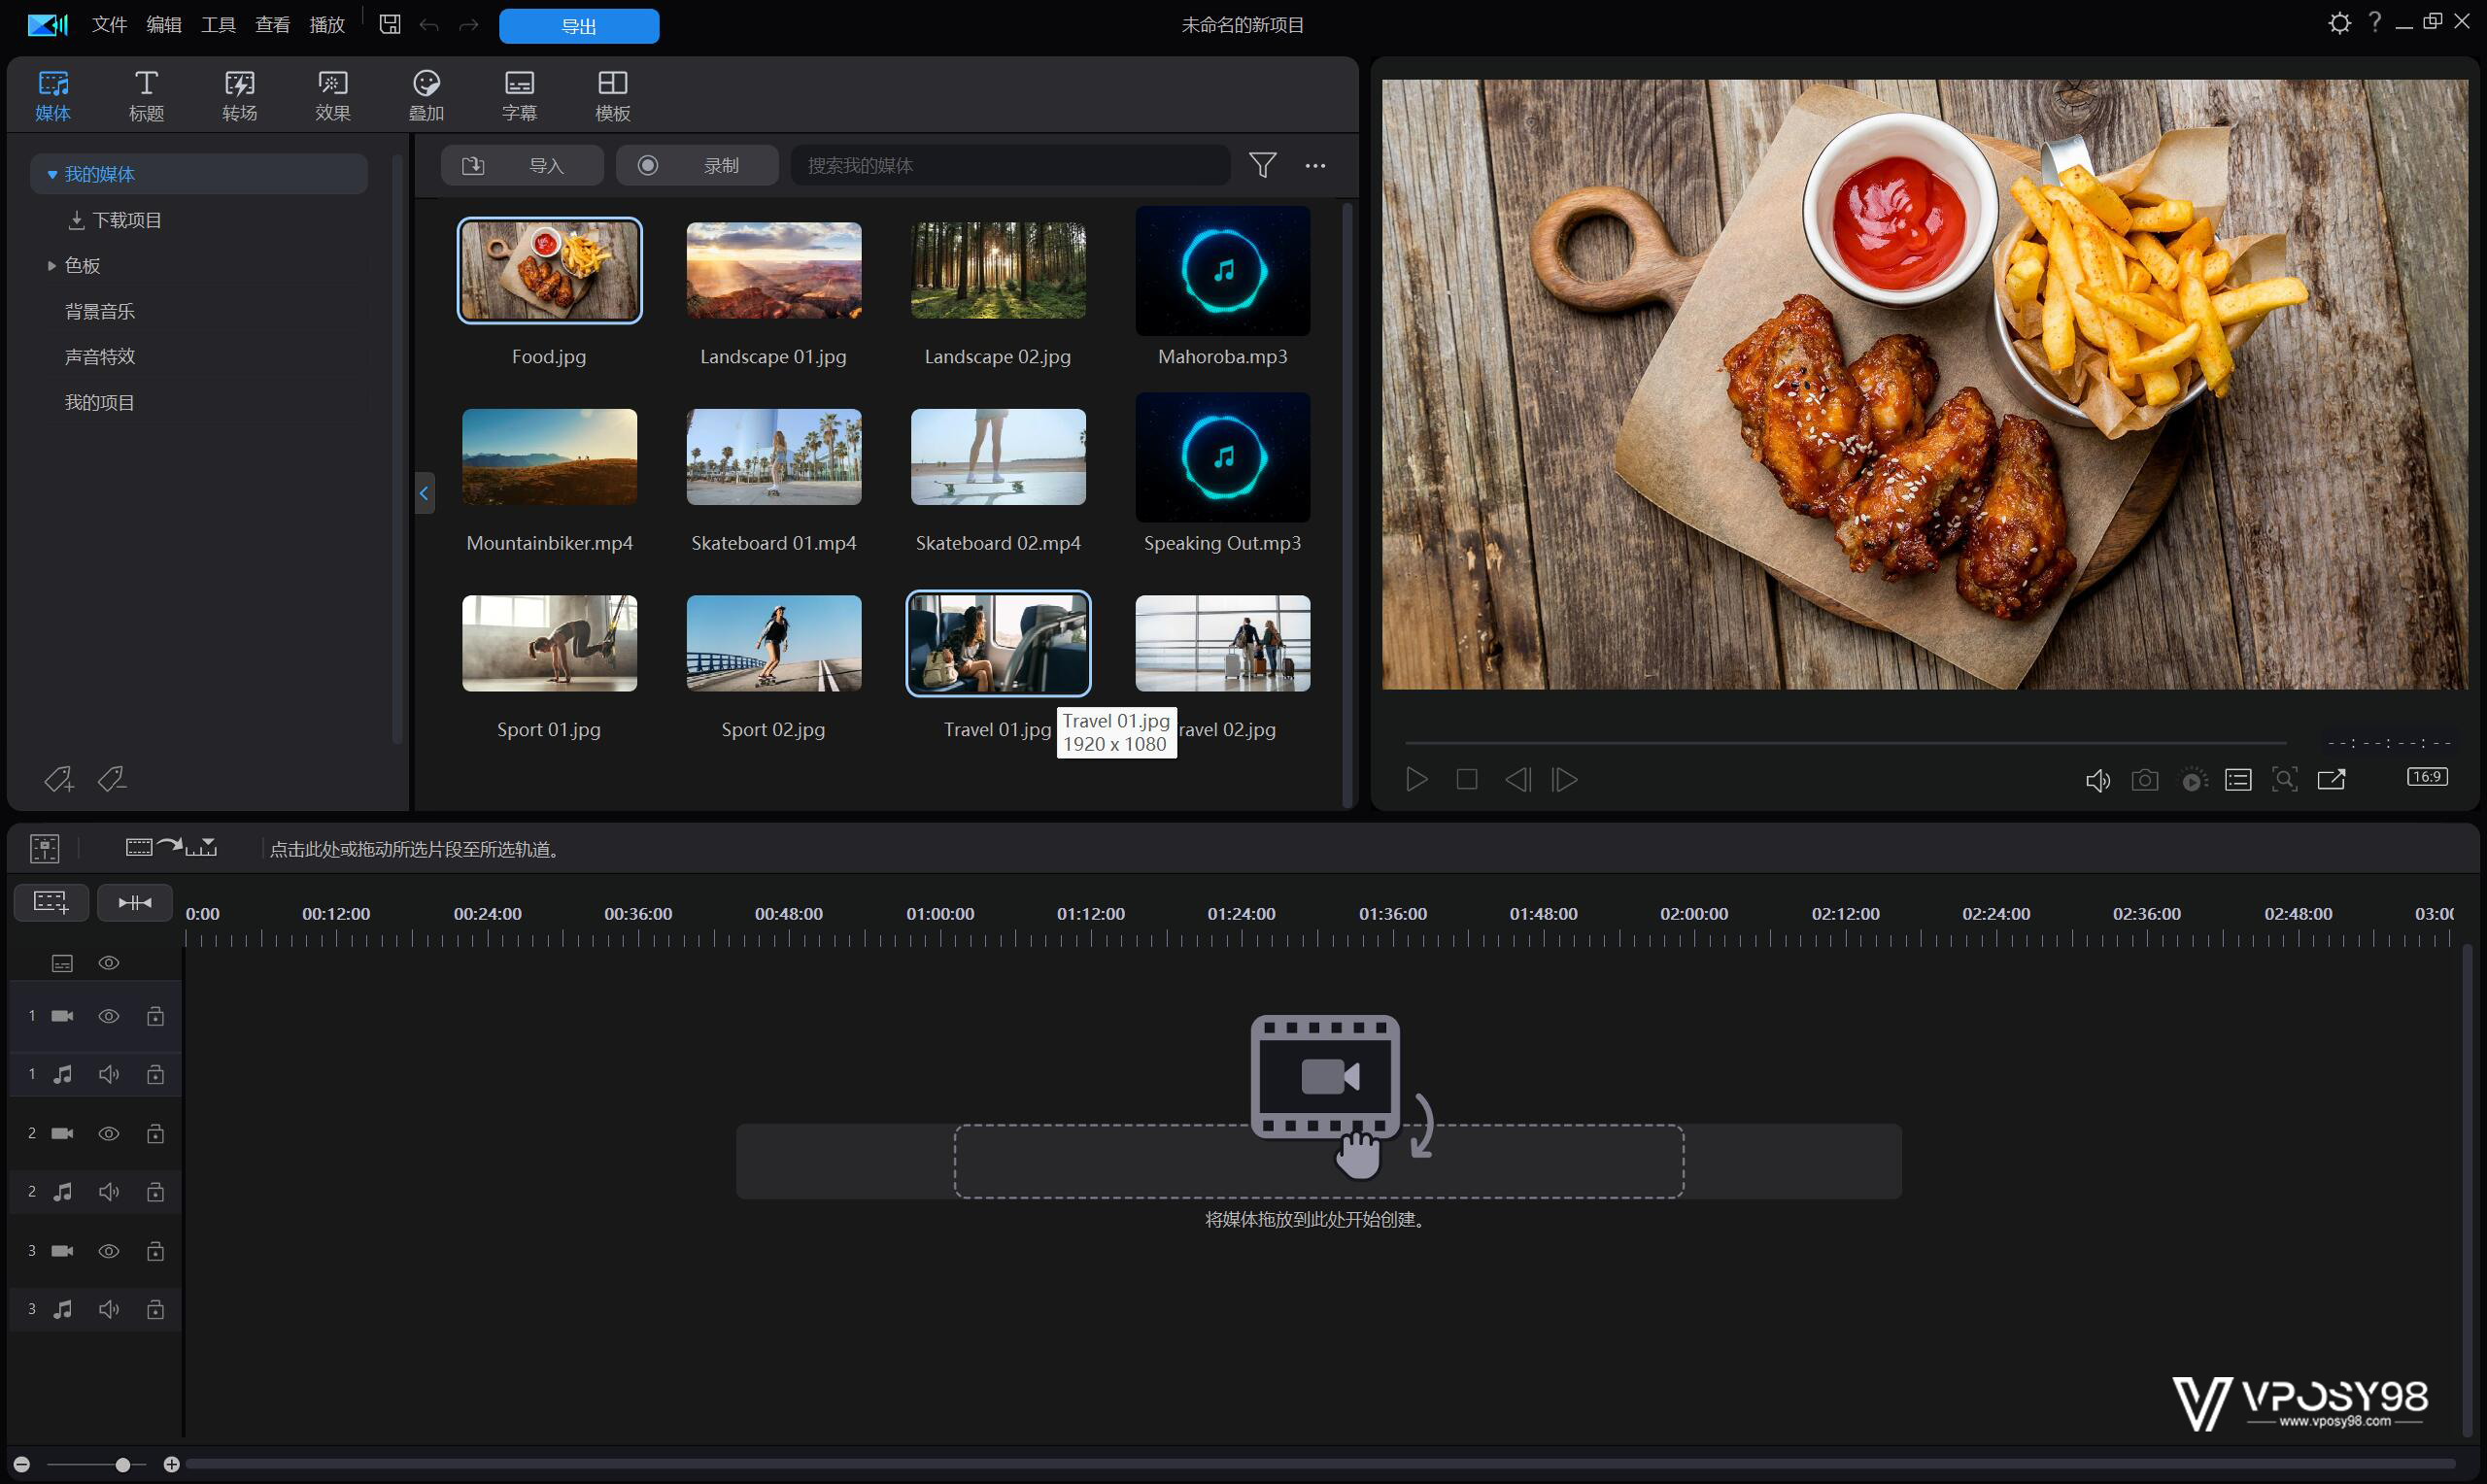Open the 文件 menu
The width and height of the screenshot is (2487, 1484).
(109, 25)
